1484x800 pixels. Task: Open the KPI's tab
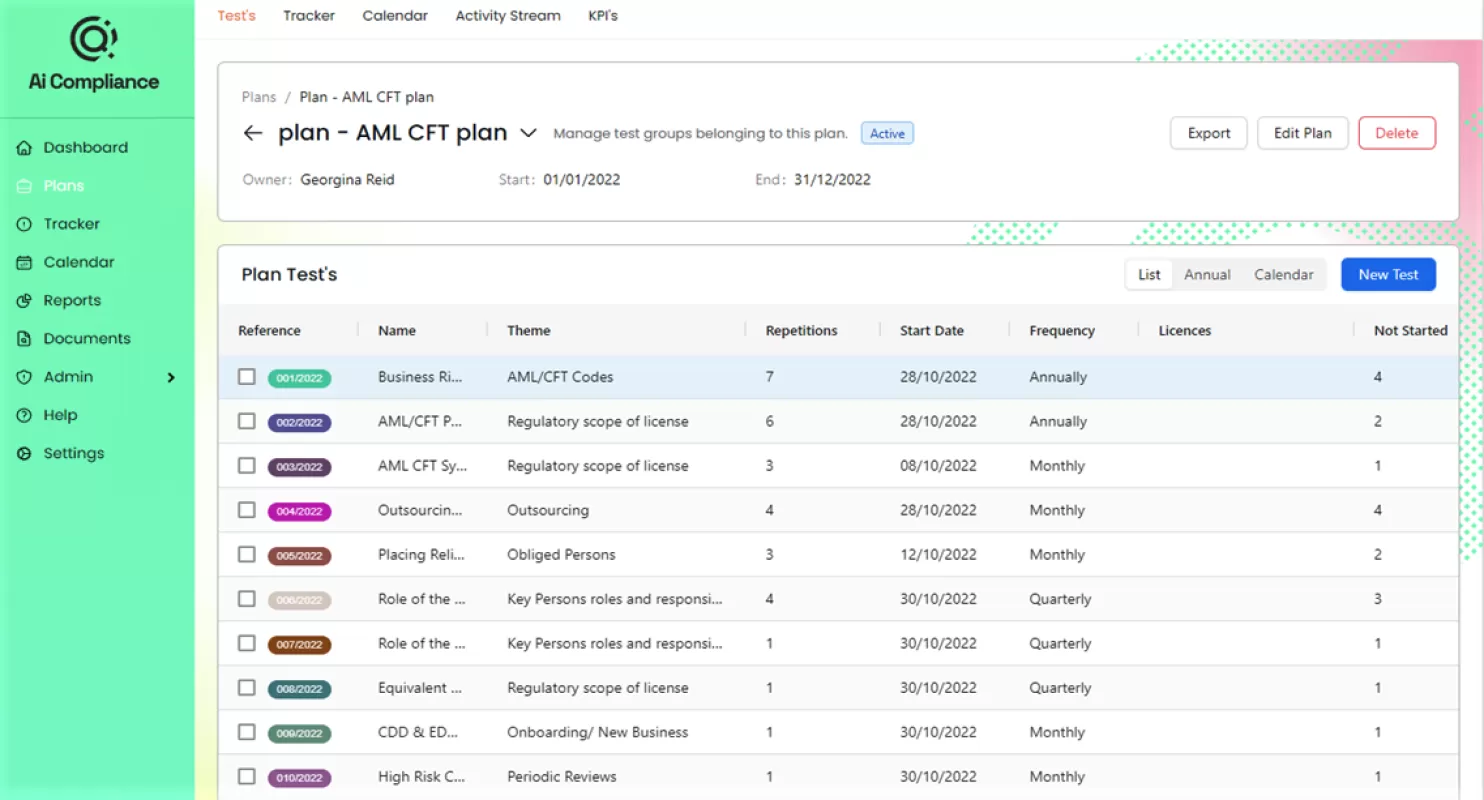click(x=603, y=16)
